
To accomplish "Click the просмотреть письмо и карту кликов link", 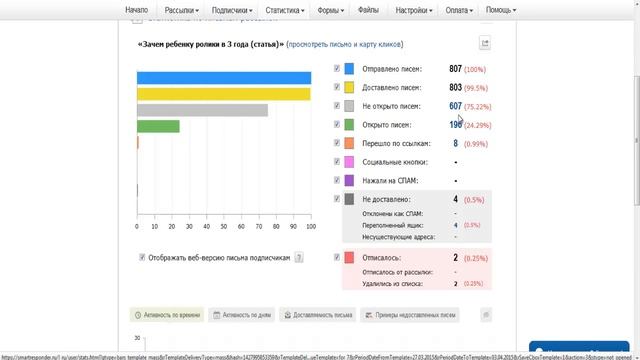I will pos(345,44).
